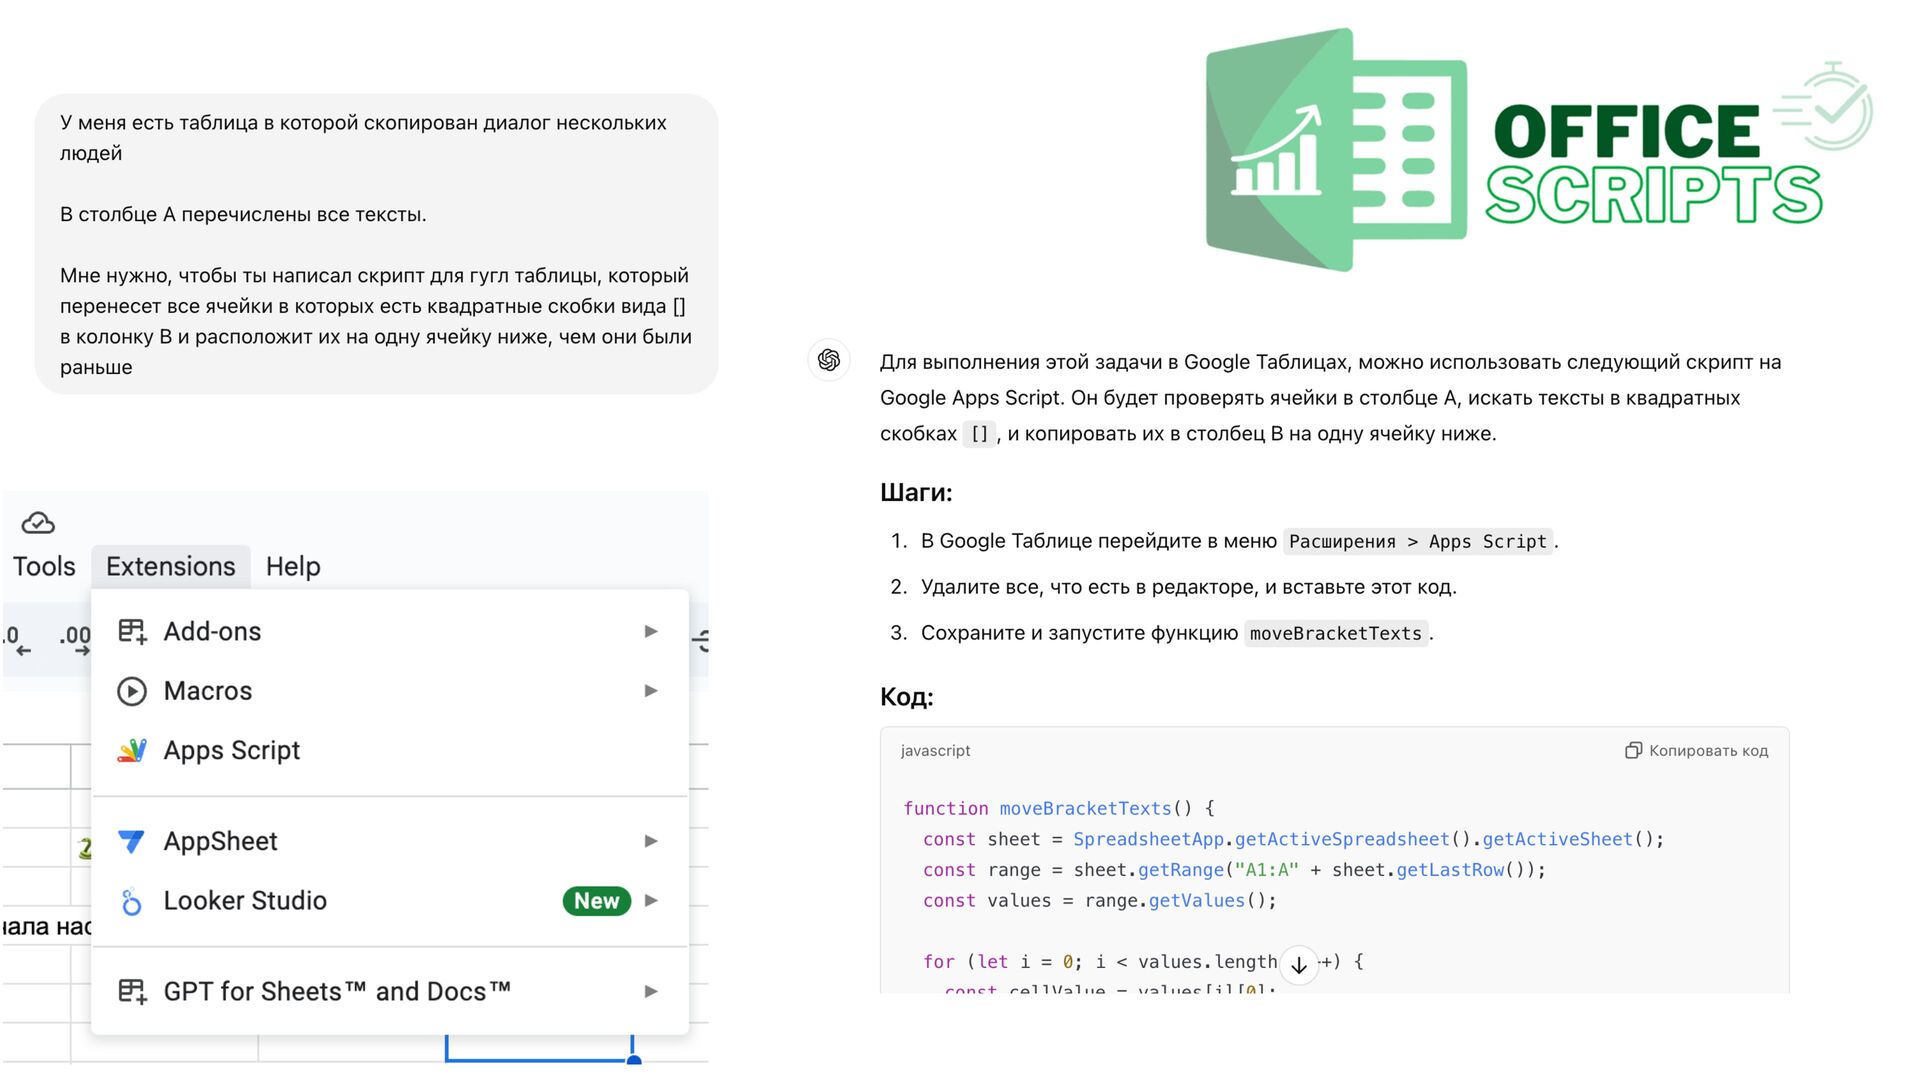The height and width of the screenshot is (1080, 1920).
Task: Expand the Macros submenu arrow
Action: click(x=651, y=691)
